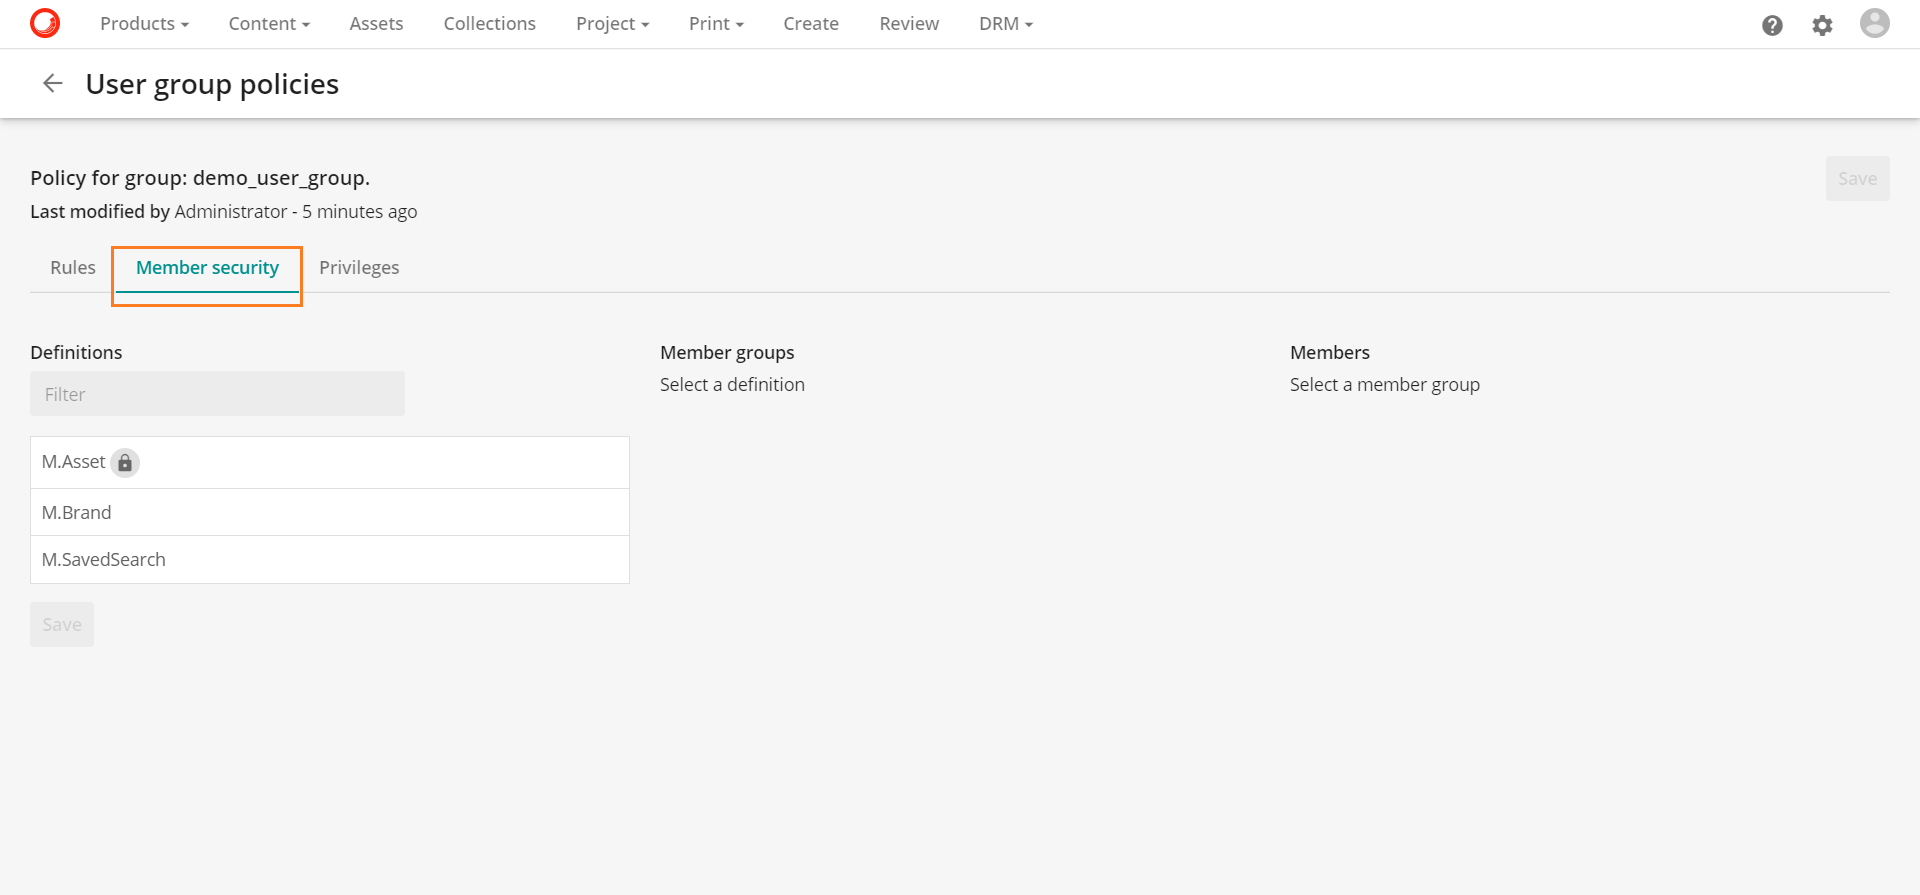Viewport: 1920px width, 895px height.
Task: Click the Save button below definitions list
Action: (x=62, y=625)
